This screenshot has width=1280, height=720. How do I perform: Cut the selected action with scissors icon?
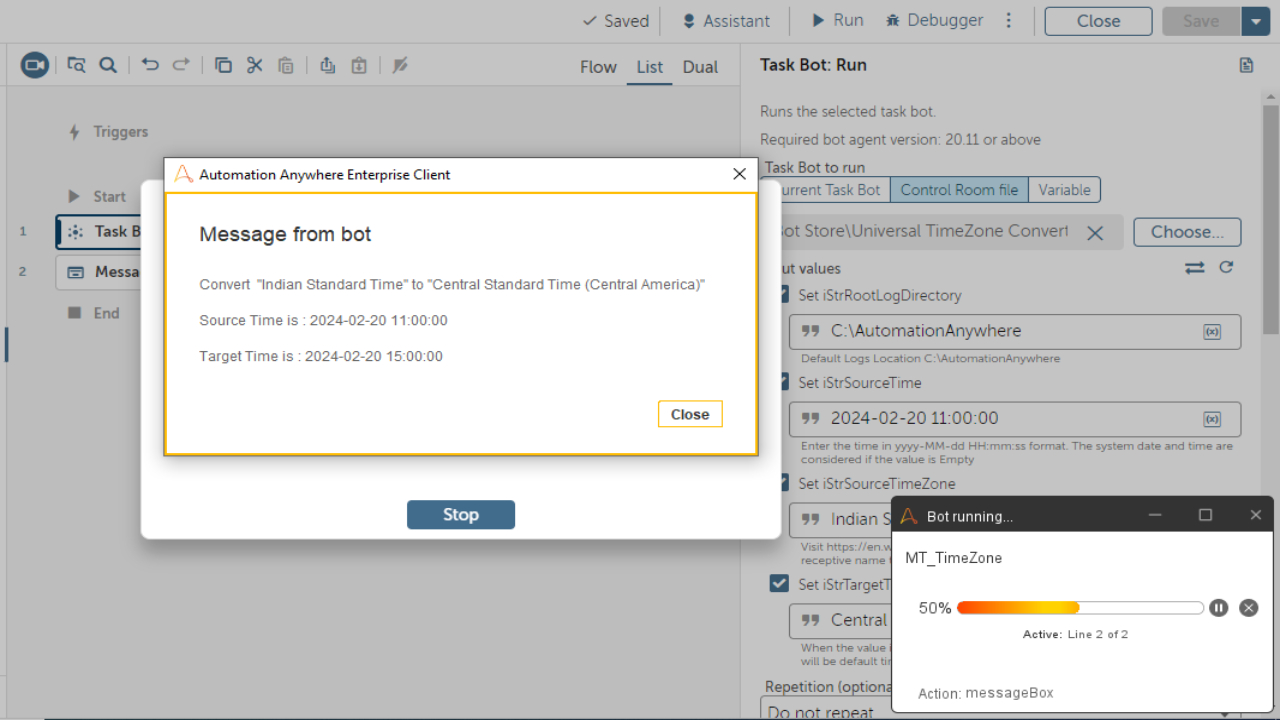click(x=254, y=66)
